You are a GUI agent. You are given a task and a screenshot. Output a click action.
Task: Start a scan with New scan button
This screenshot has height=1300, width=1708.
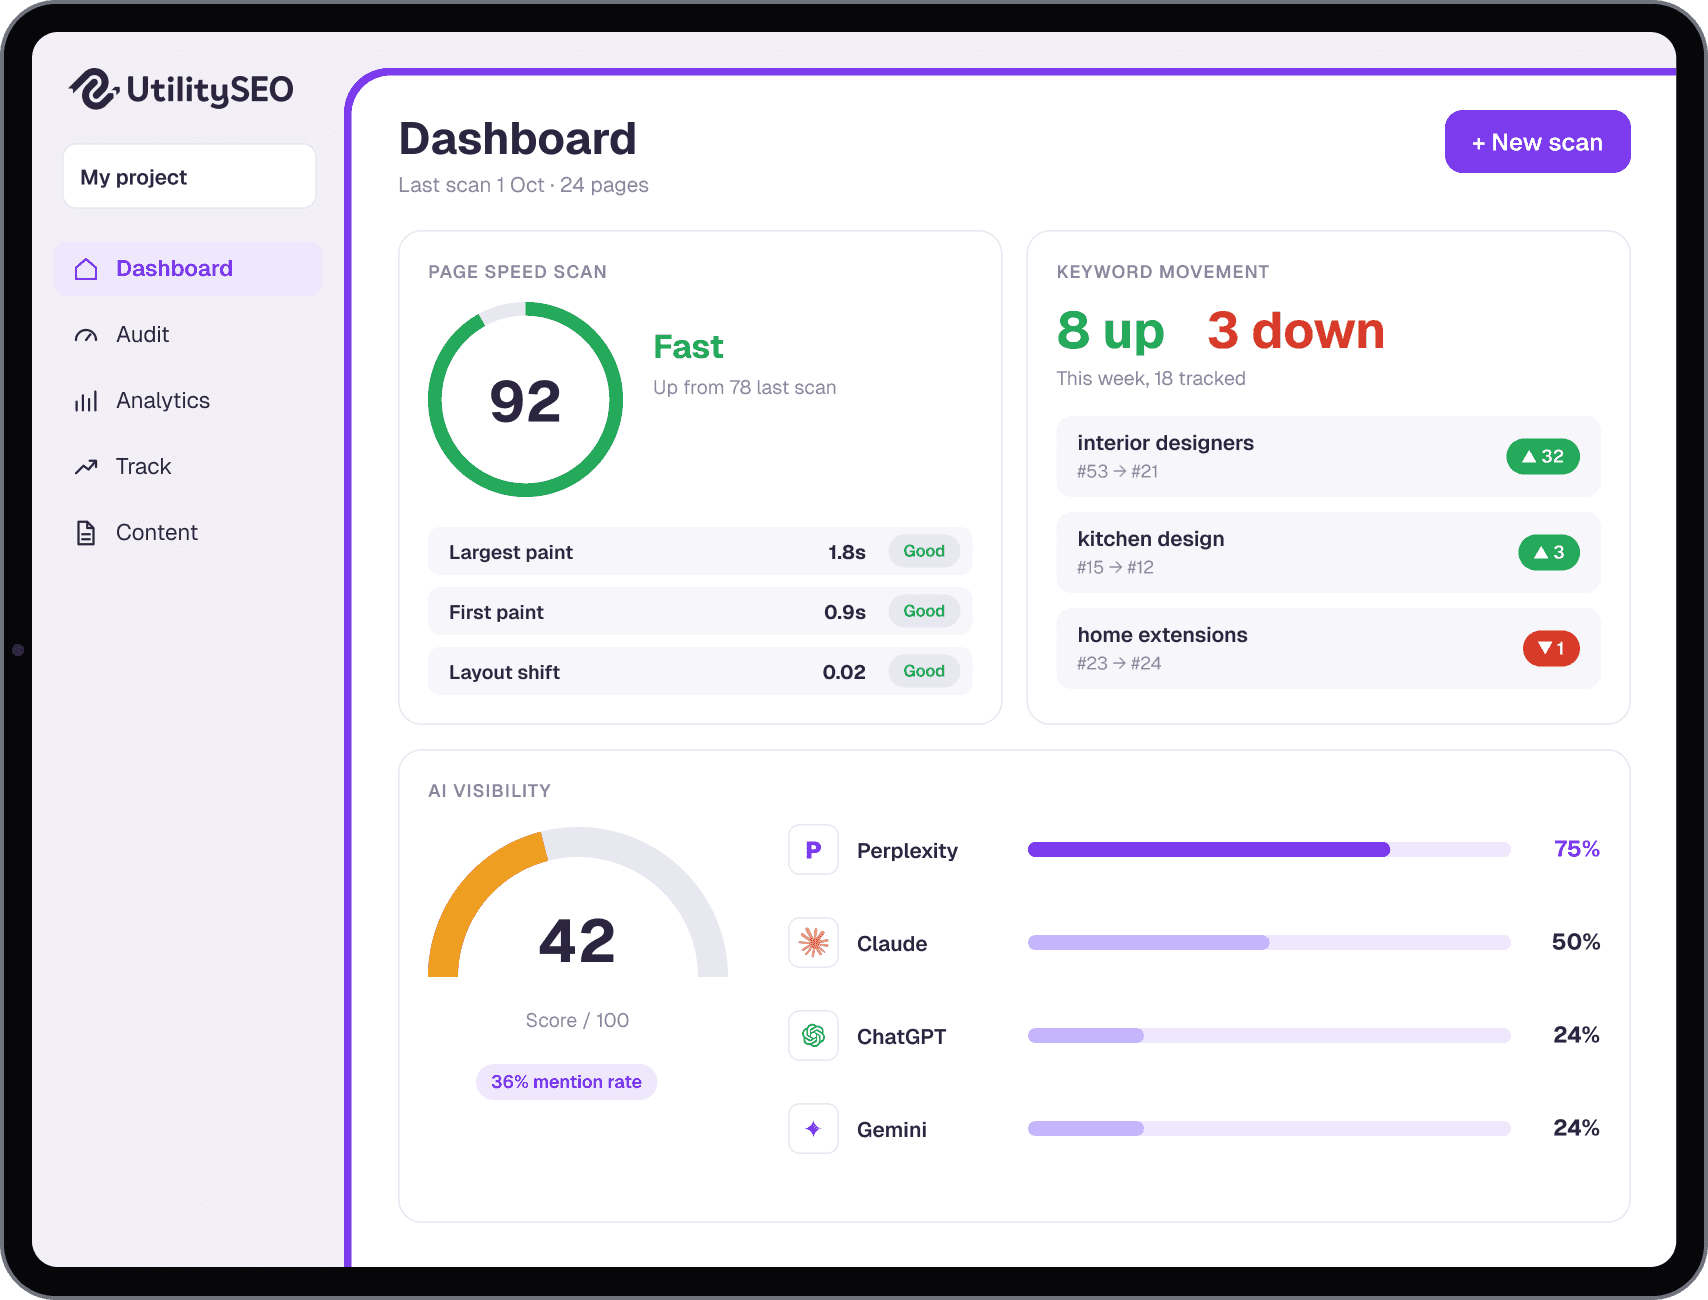pos(1537,142)
